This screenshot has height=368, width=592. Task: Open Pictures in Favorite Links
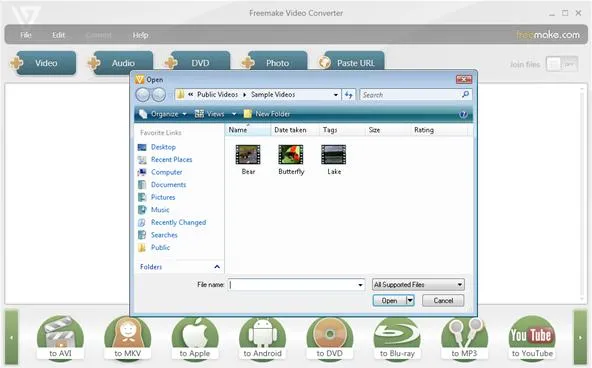click(x=163, y=197)
